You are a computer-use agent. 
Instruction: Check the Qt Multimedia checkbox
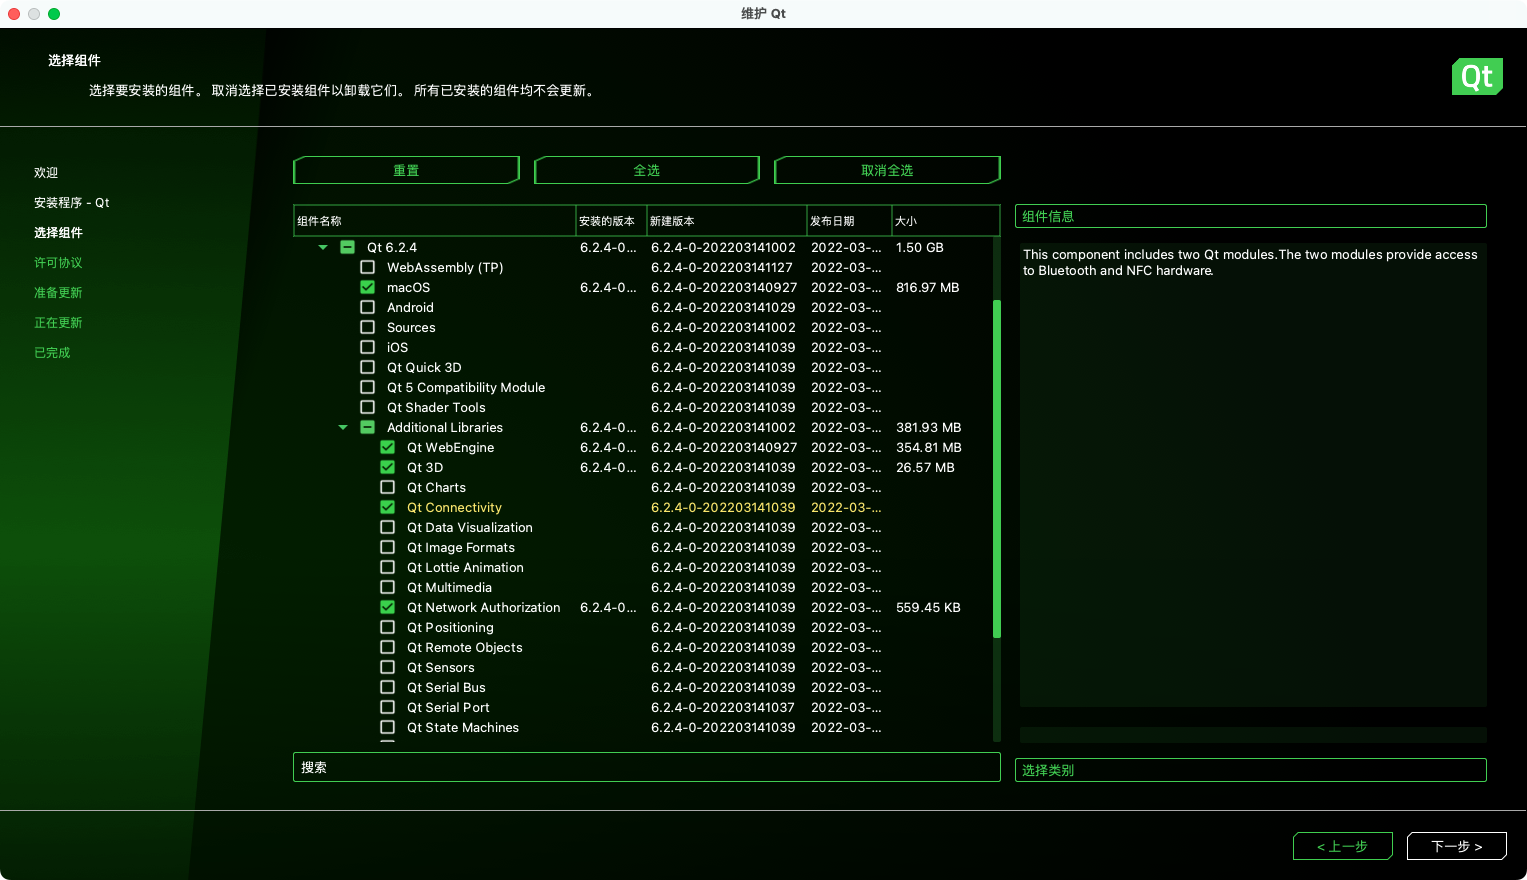pos(387,587)
